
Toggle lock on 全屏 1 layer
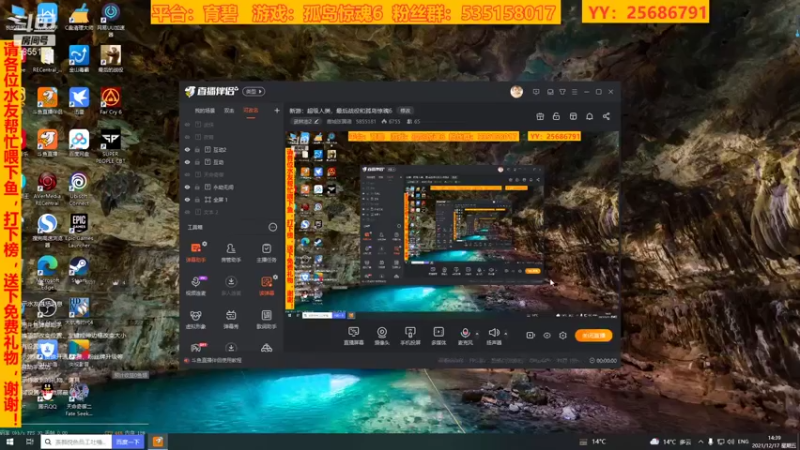coord(197,199)
